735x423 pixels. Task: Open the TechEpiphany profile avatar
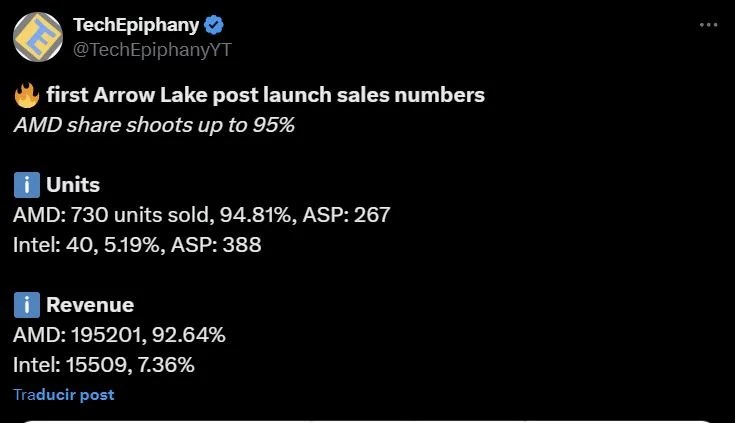pyautogui.click(x=38, y=37)
